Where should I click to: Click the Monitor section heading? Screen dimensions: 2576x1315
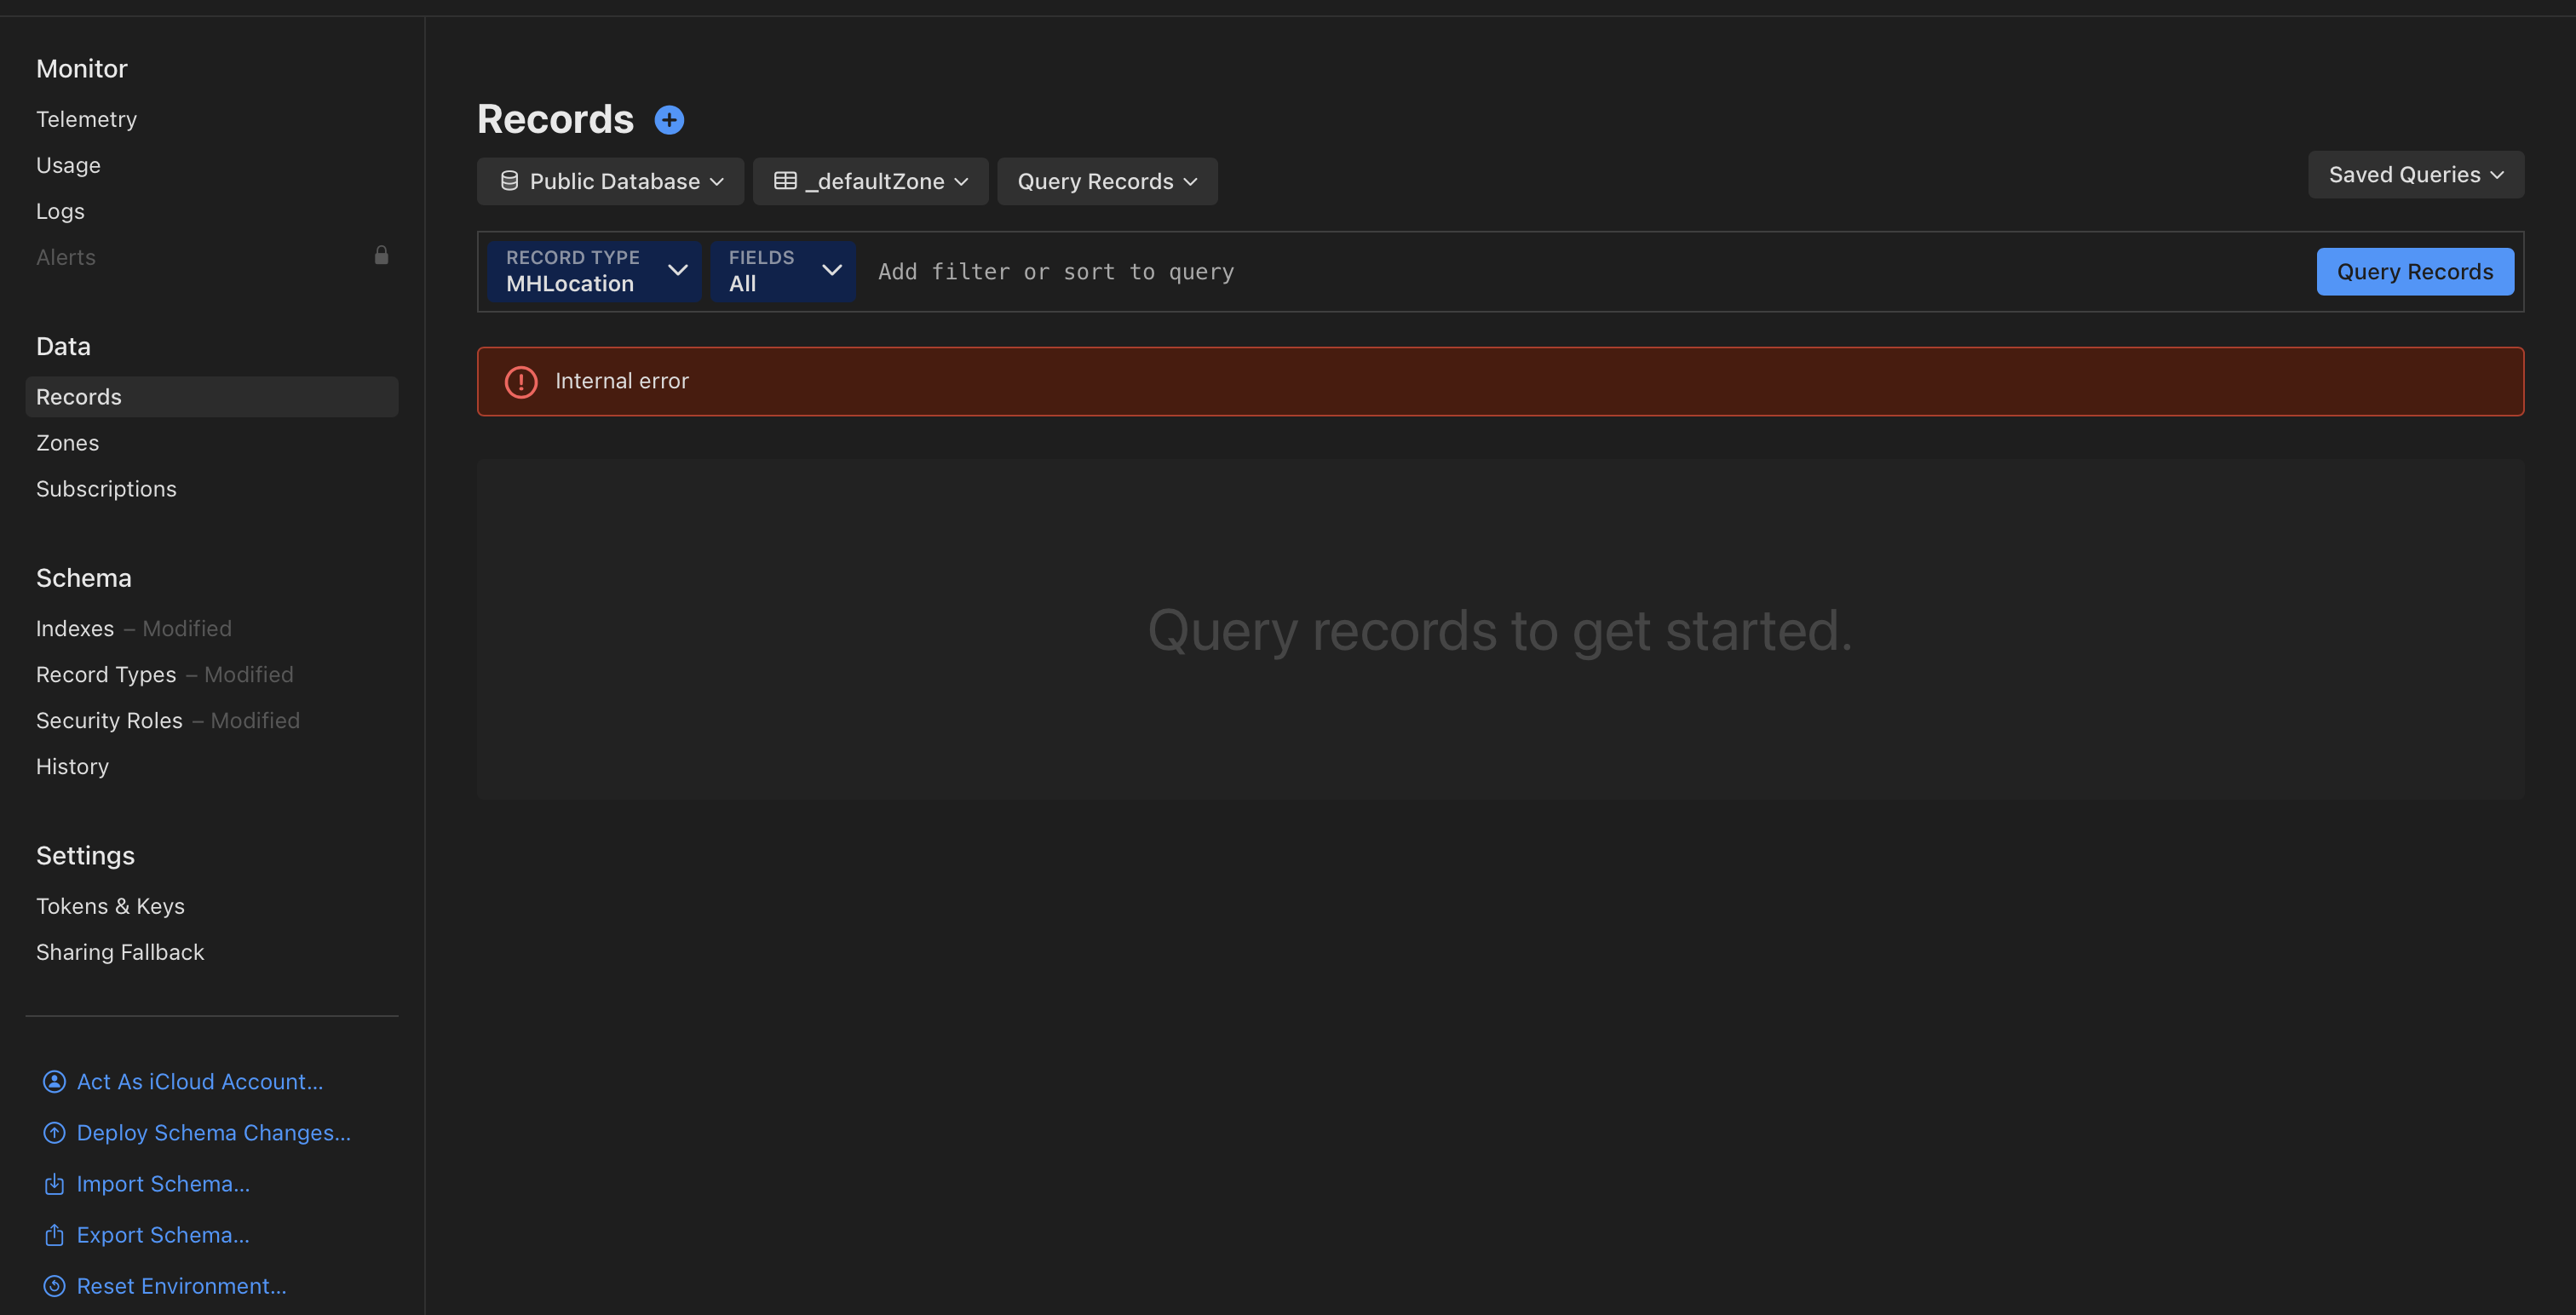pos(82,69)
